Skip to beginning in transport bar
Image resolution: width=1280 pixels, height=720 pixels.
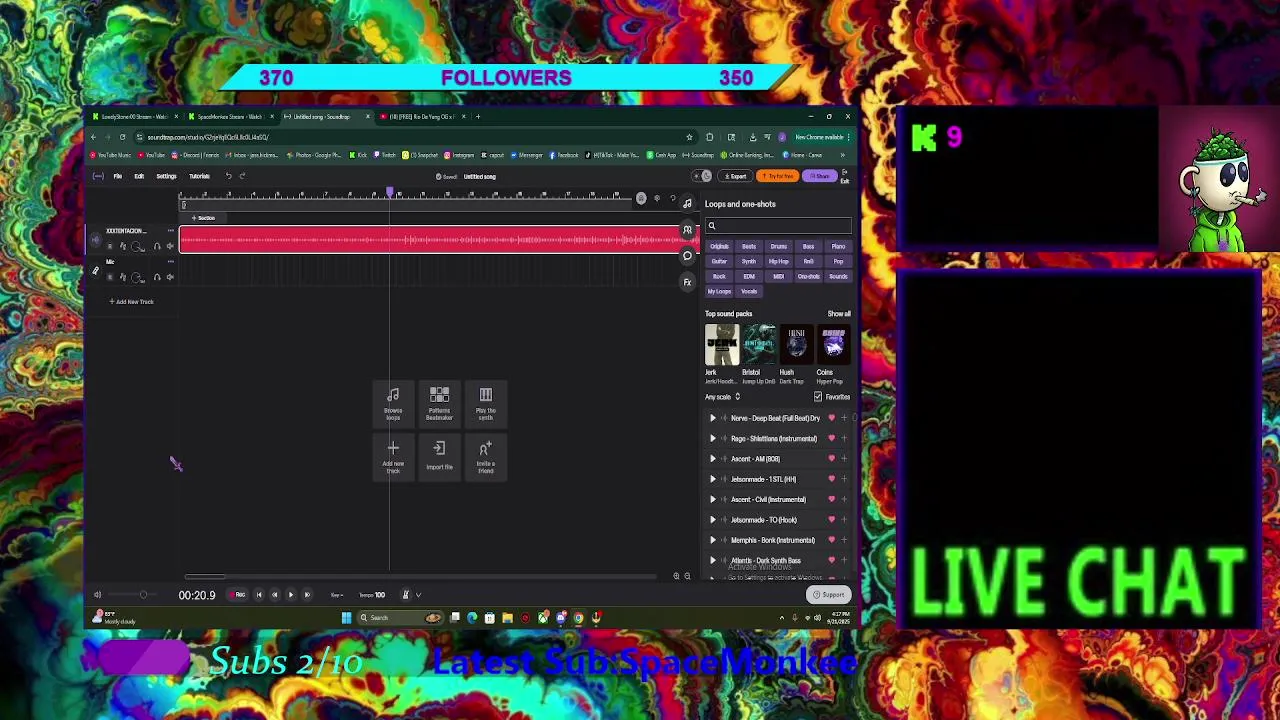click(258, 595)
